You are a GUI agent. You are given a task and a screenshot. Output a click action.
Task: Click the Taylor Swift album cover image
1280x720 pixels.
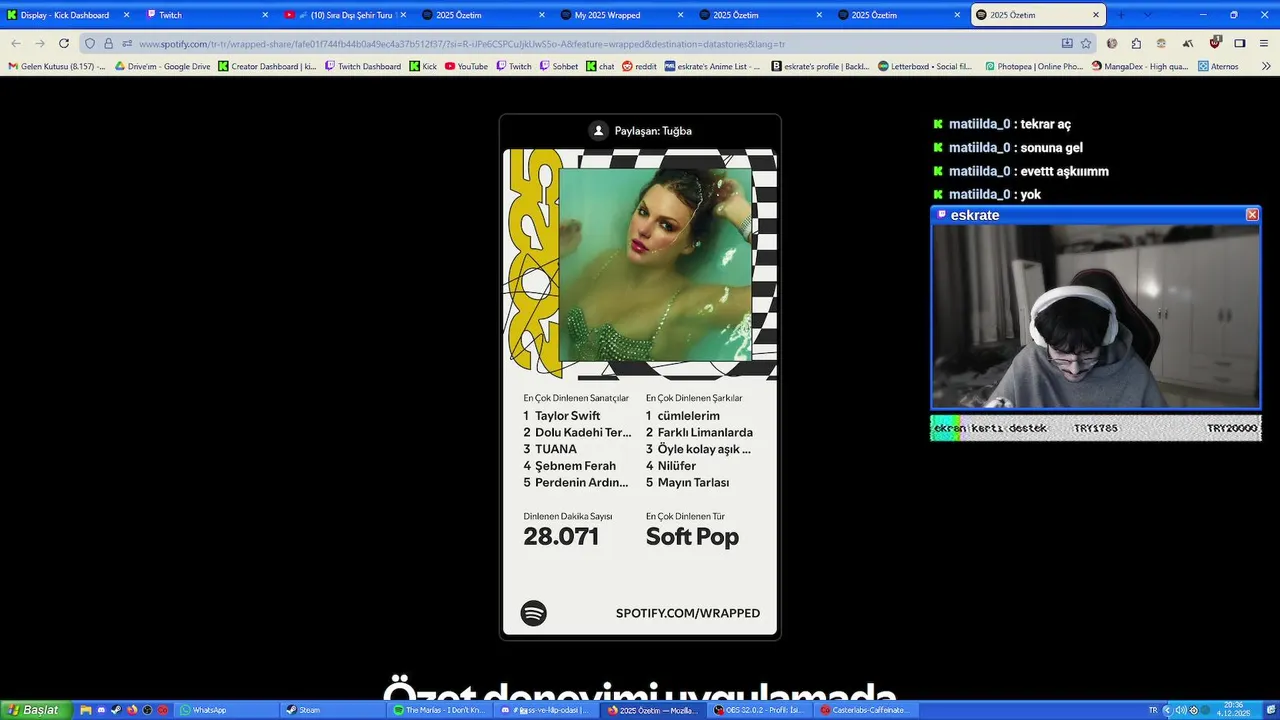coord(655,265)
